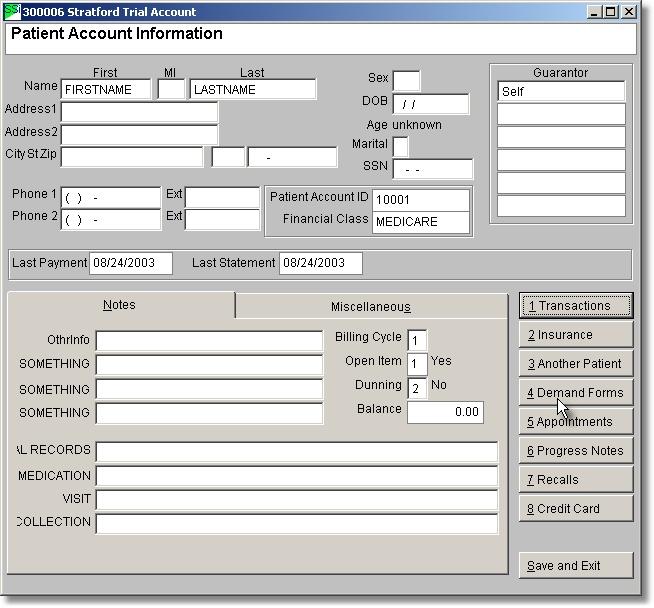Screen dimensions: 654x608
Task: Click the Phone 2 Ext field
Action: point(222,219)
